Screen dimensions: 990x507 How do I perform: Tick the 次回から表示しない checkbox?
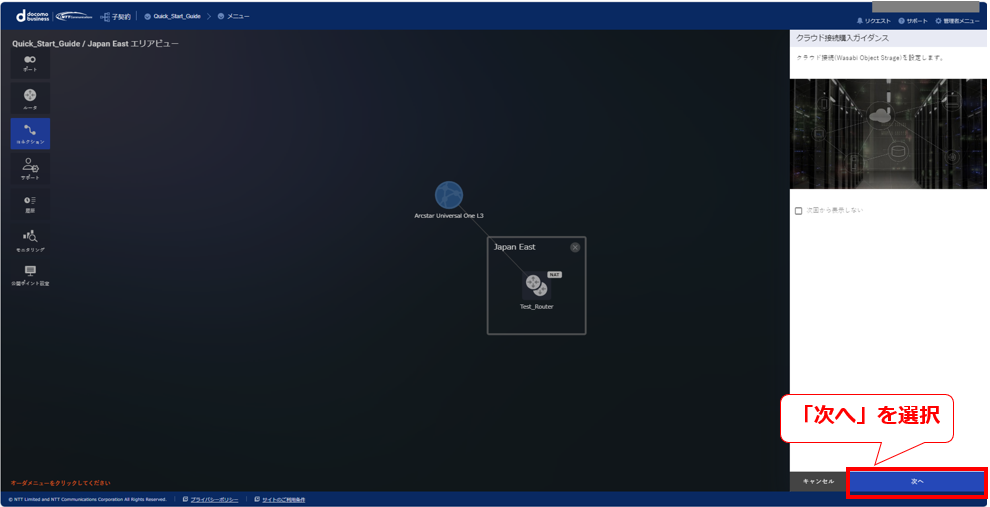(799, 210)
